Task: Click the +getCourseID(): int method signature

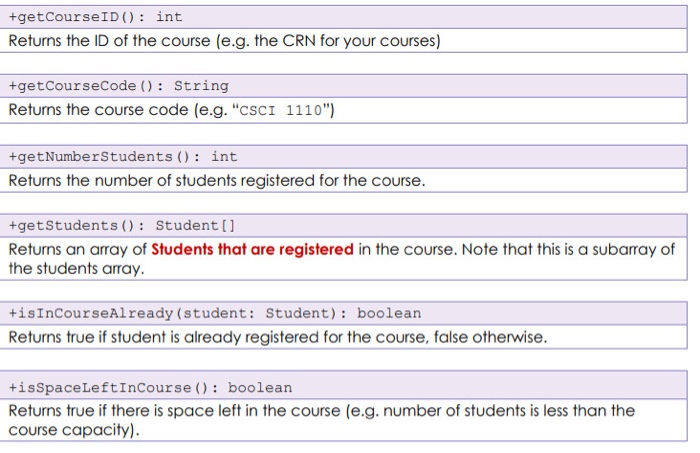Action: [x=96, y=17]
